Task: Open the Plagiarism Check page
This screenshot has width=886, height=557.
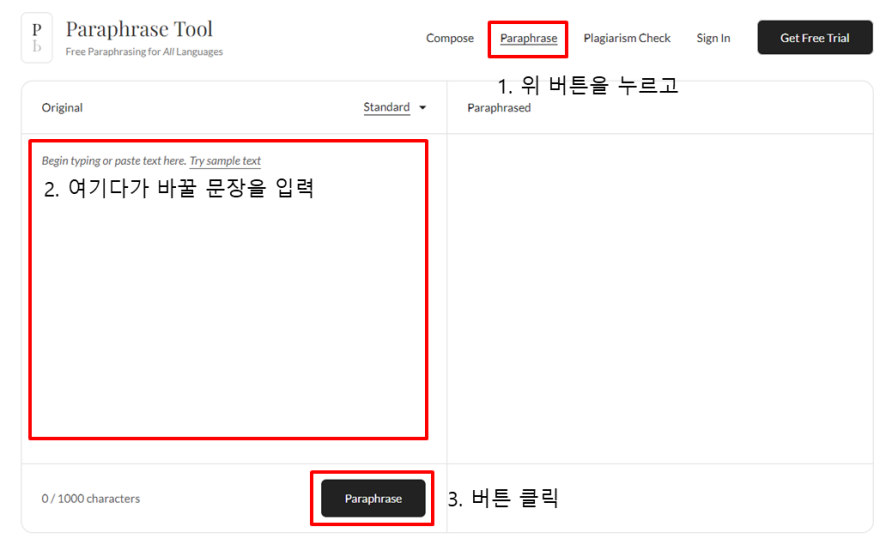Action: (x=627, y=38)
